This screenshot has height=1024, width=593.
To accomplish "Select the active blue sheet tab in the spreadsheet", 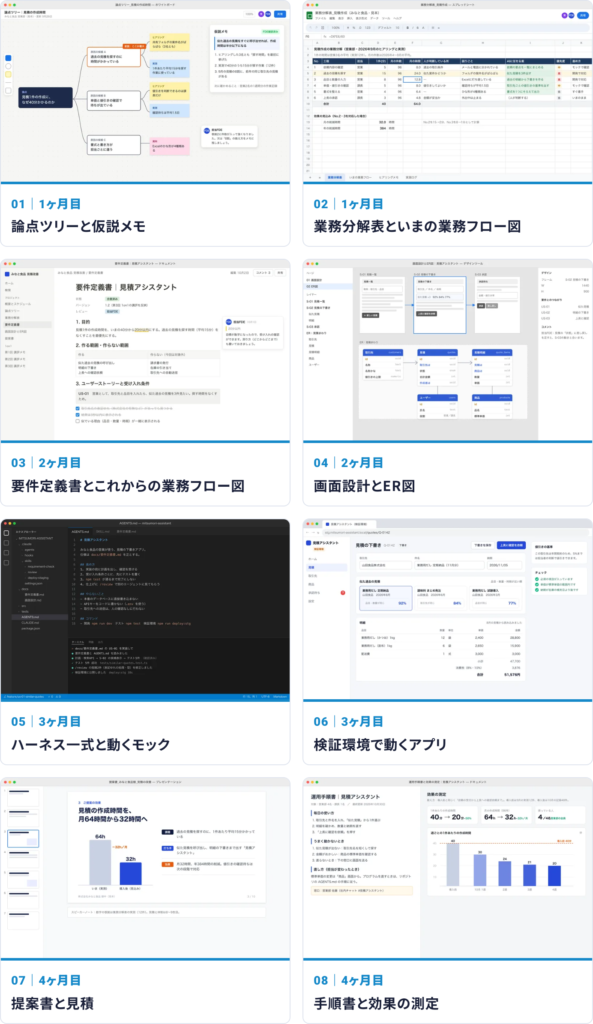I will (x=334, y=177).
